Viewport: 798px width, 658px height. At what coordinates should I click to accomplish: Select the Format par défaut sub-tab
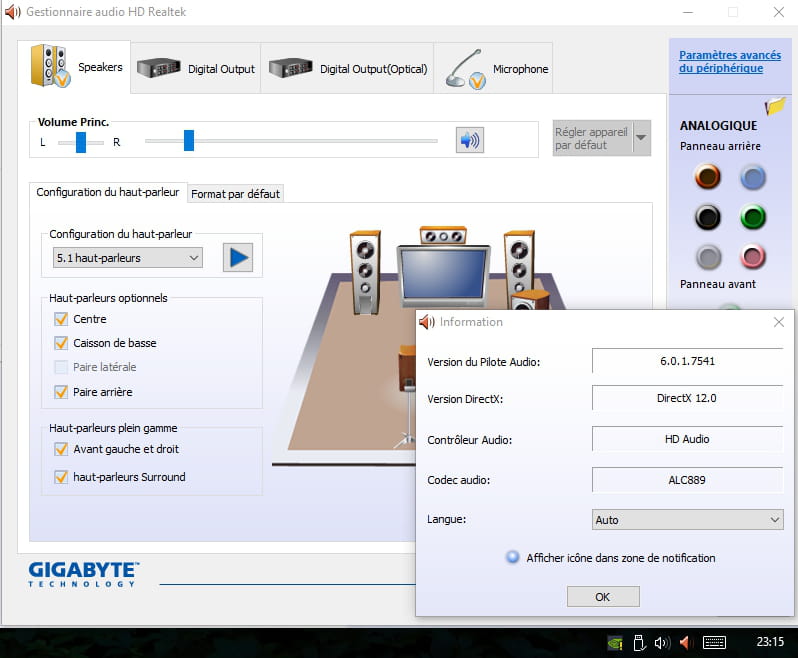tap(236, 194)
